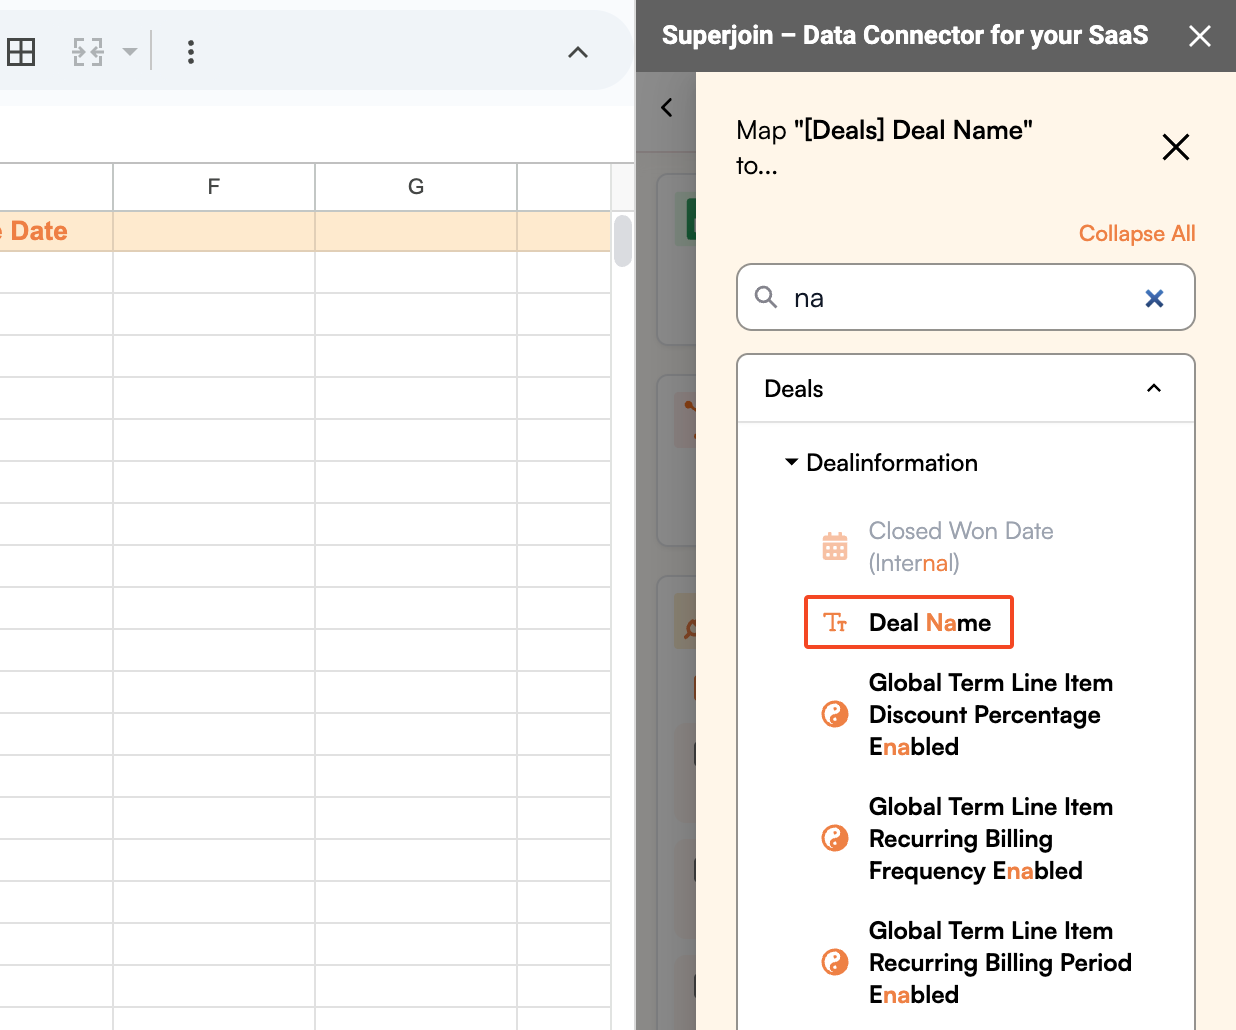1236x1030 pixels.
Task: Click boolean icon beside Recurring Billing Frequency Enabled
Action: (x=835, y=838)
